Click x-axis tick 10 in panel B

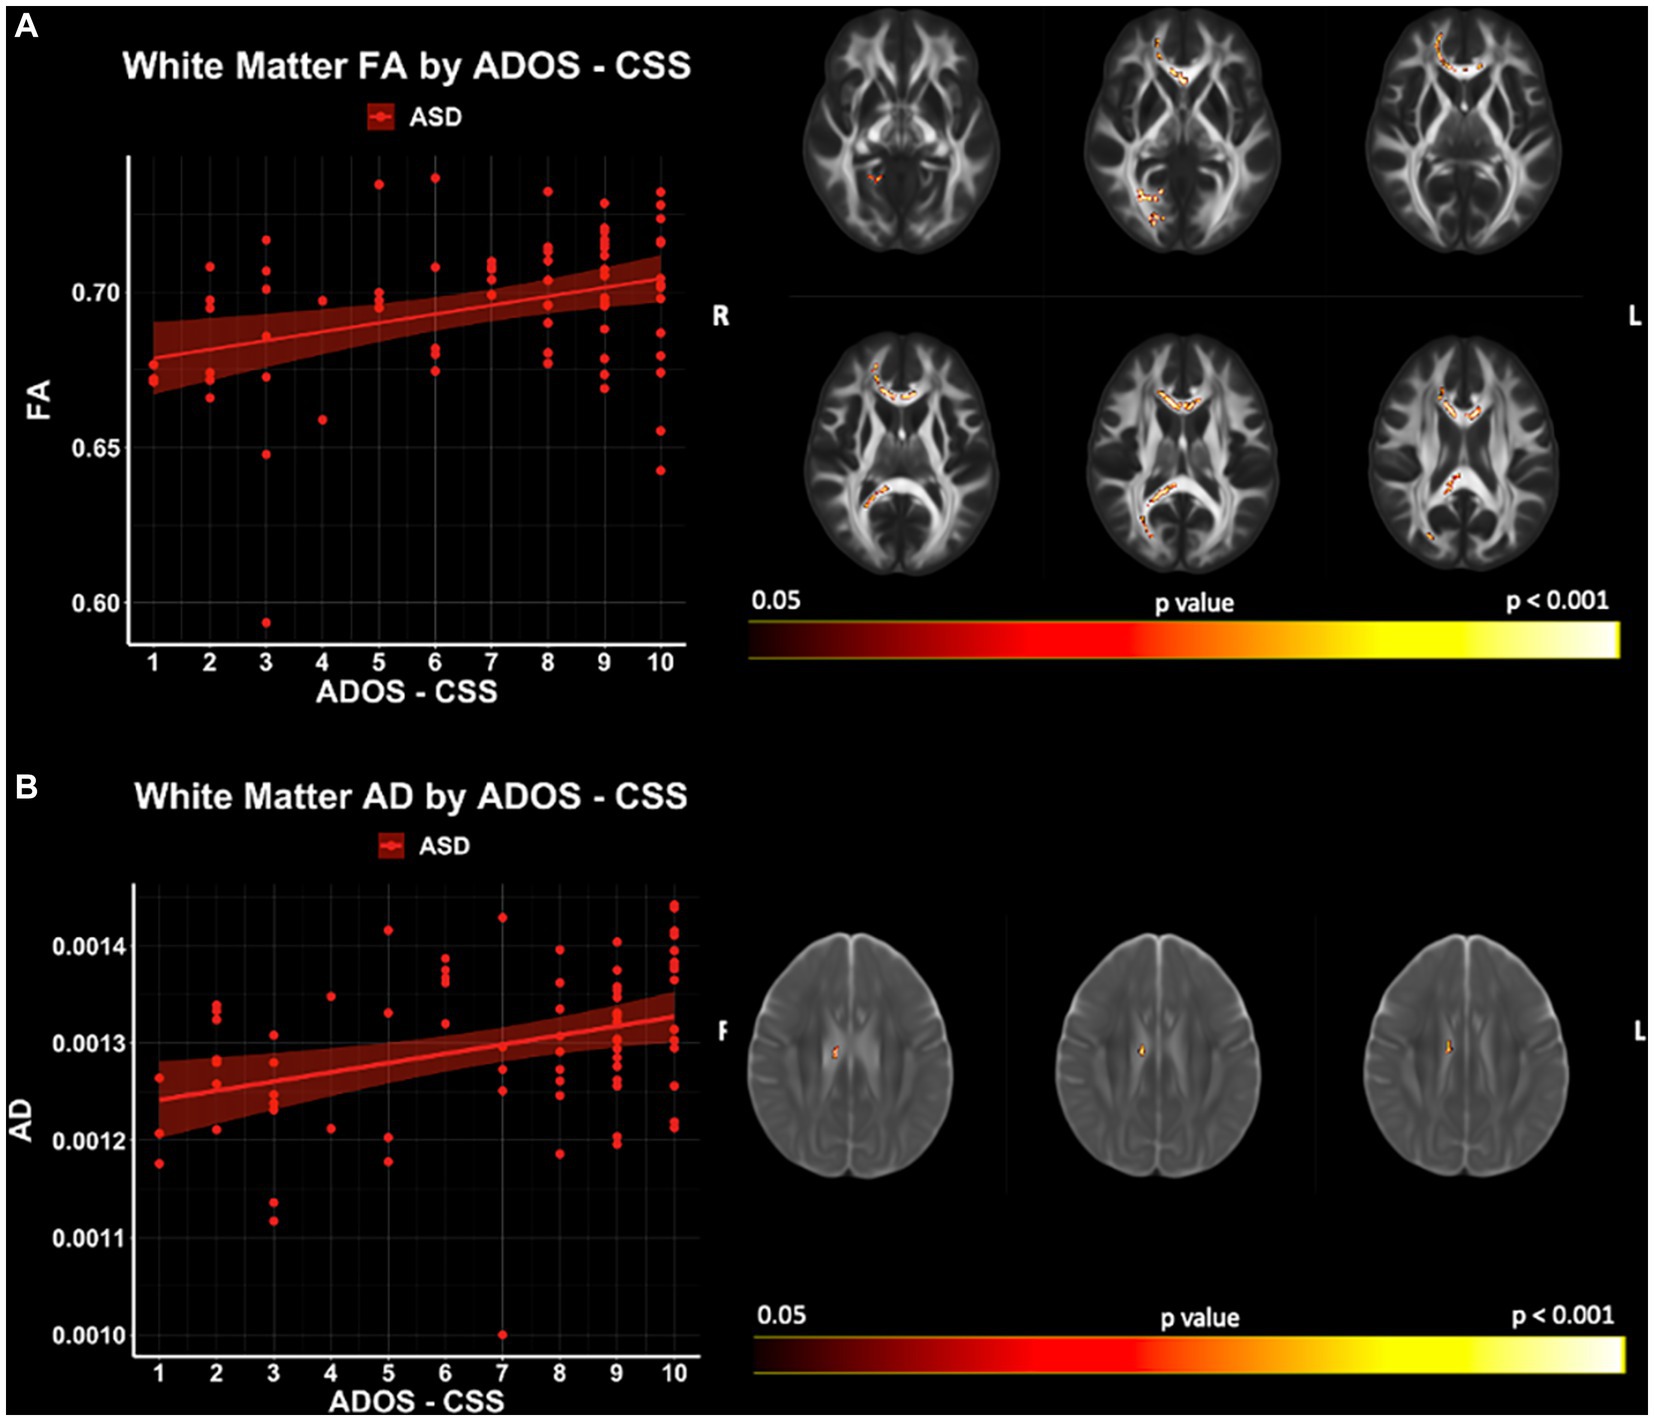tap(674, 1373)
